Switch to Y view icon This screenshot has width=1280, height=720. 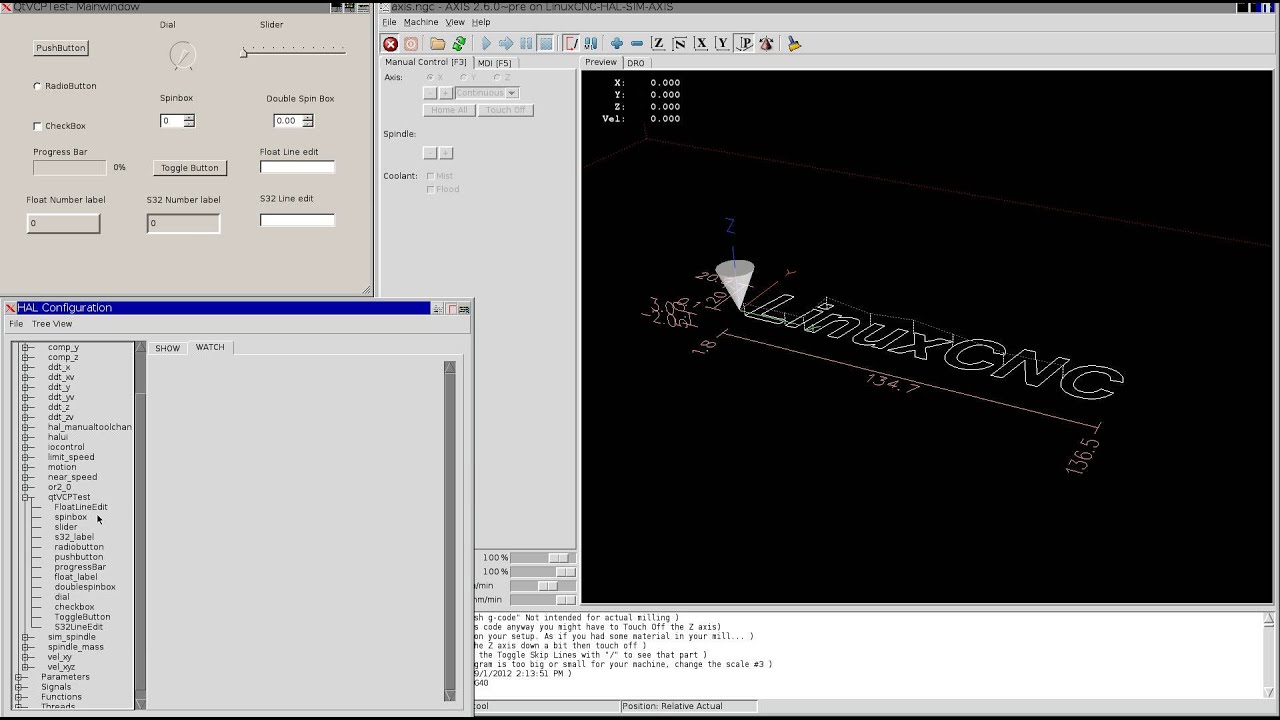(x=722, y=44)
